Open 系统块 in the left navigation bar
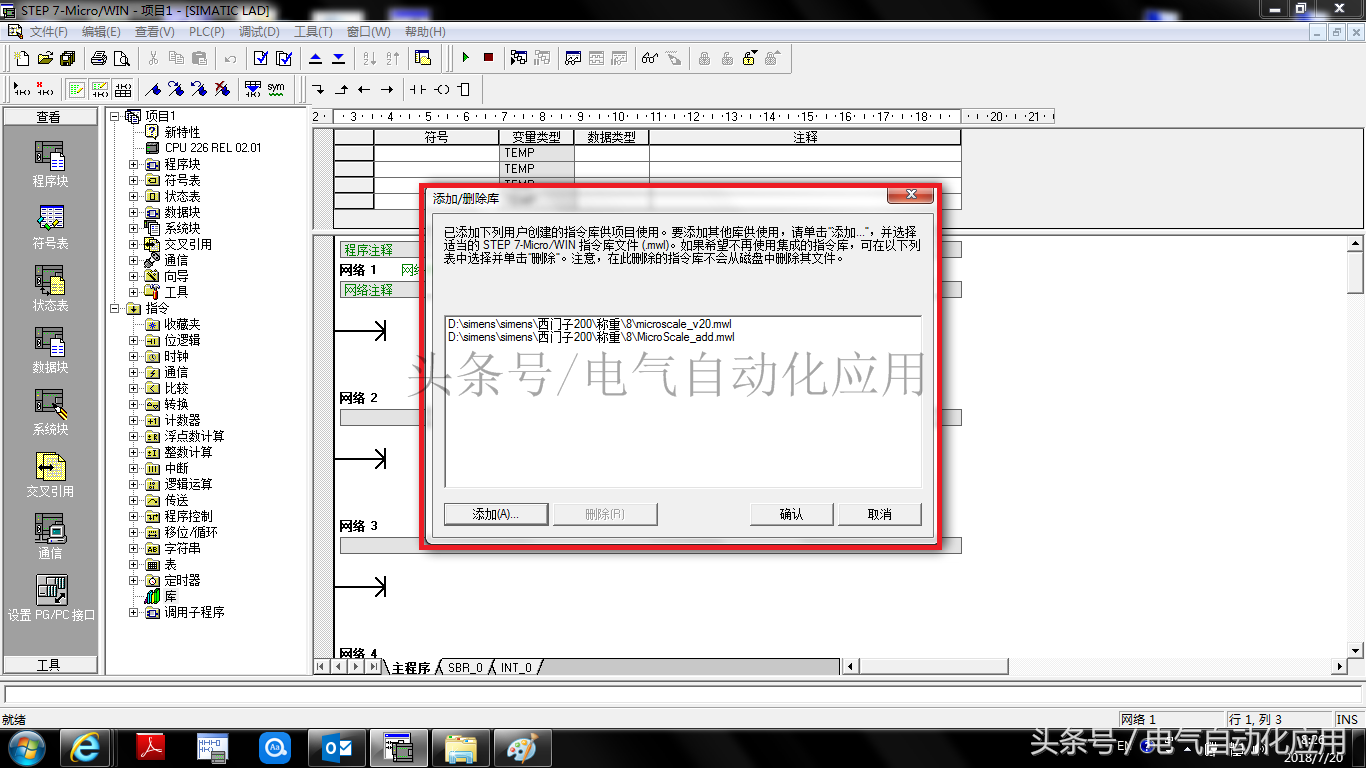The height and width of the screenshot is (768, 1366). point(50,413)
